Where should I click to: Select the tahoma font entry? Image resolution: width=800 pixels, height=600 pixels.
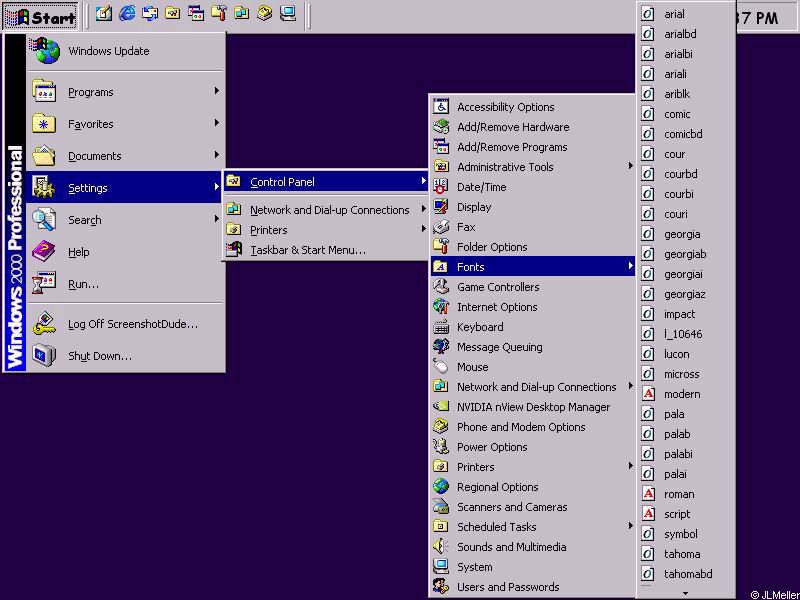coord(686,554)
